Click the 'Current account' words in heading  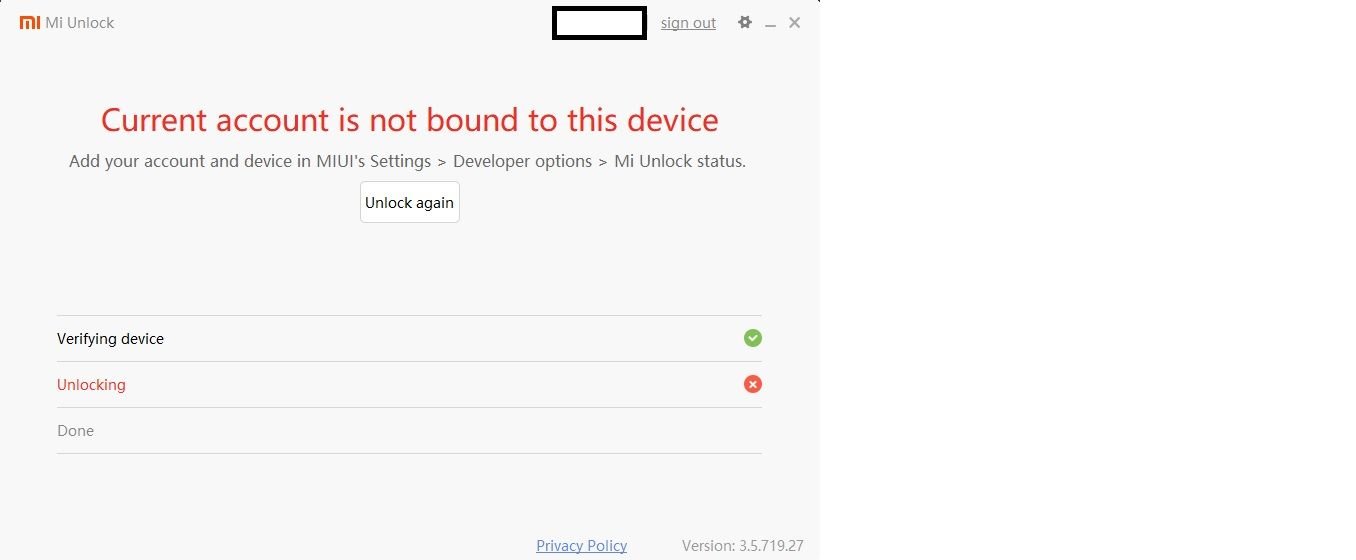pos(216,120)
